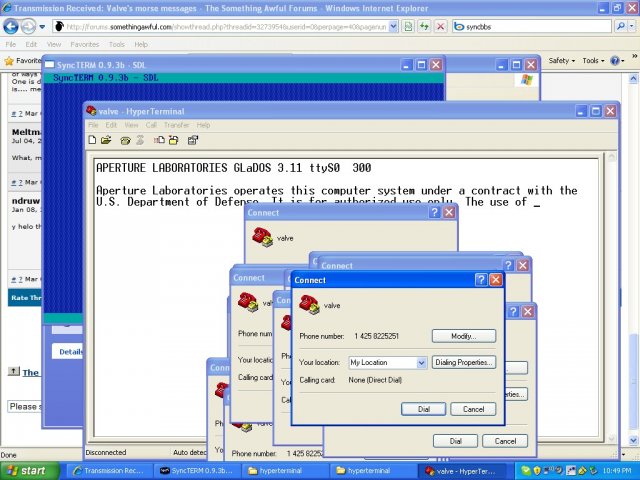Click the Dialing Properties... button

(463, 362)
